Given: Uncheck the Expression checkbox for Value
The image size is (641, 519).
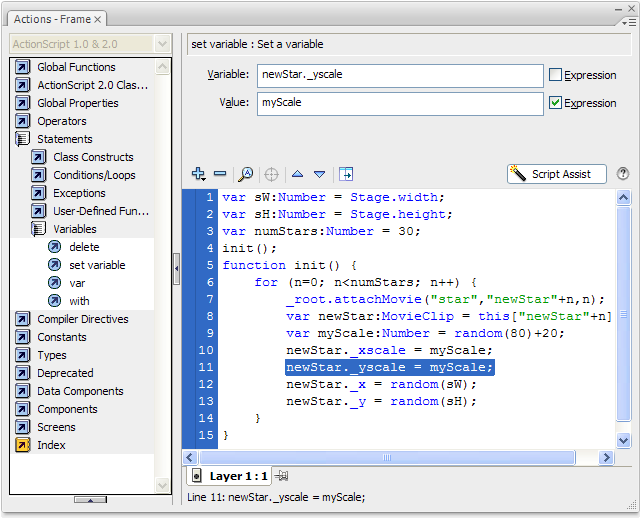Looking at the screenshot, I should 555,103.
